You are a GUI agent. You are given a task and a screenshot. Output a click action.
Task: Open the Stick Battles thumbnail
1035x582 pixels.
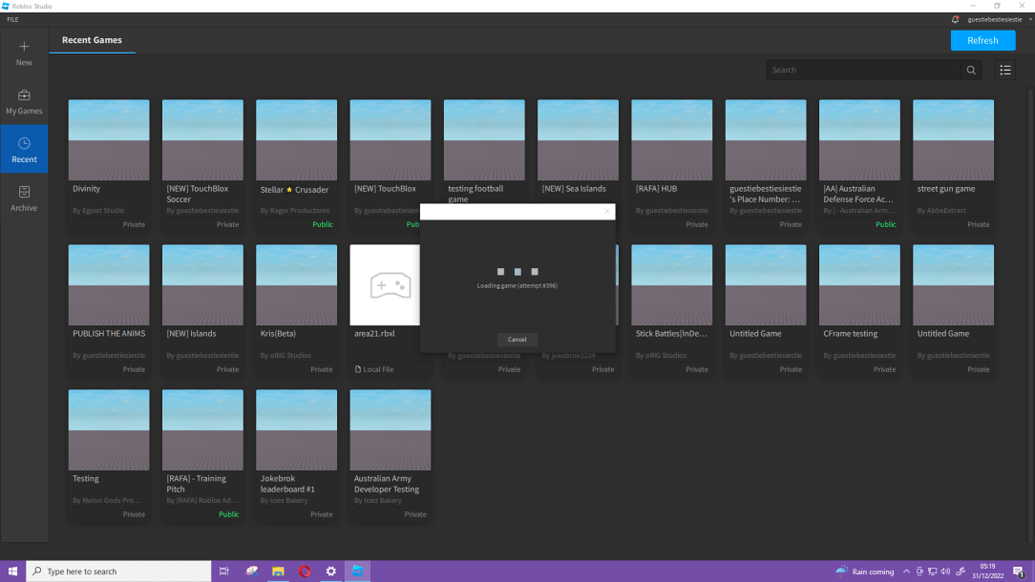tap(672, 285)
